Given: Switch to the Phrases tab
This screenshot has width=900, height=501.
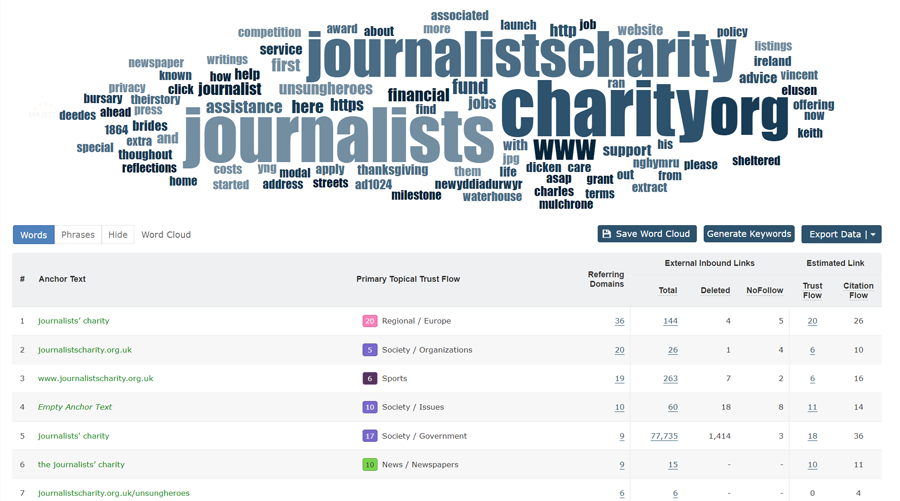Looking at the screenshot, I should (x=78, y=235).
